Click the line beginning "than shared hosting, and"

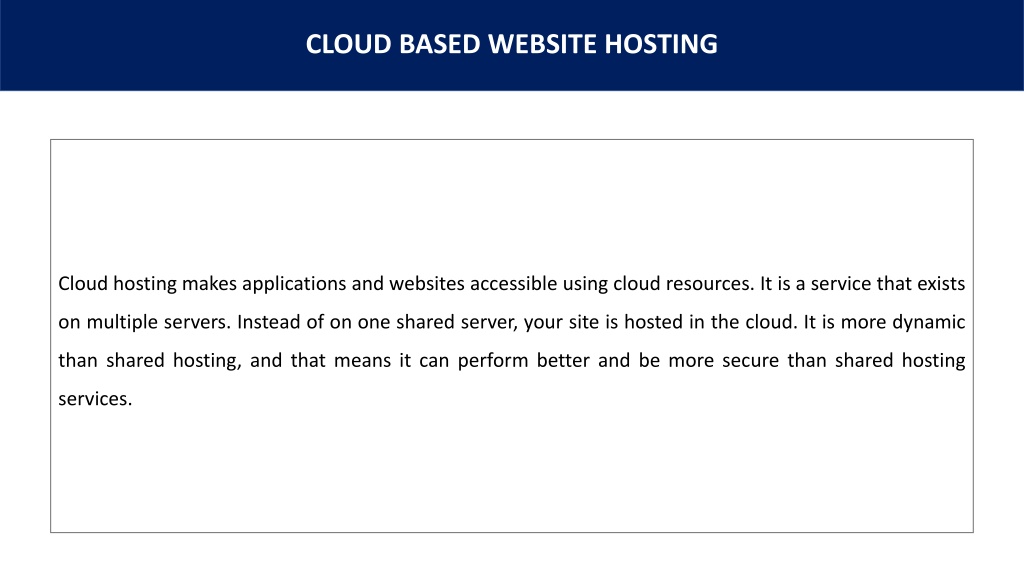point(511,360)
